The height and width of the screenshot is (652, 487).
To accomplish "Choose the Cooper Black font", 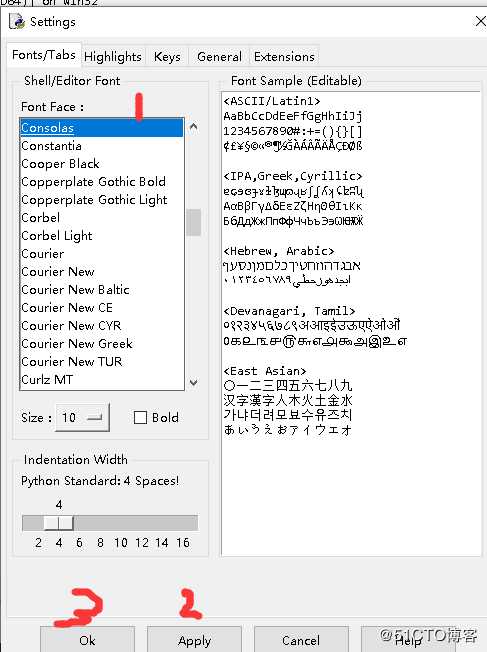I will (x=101, y=163).
